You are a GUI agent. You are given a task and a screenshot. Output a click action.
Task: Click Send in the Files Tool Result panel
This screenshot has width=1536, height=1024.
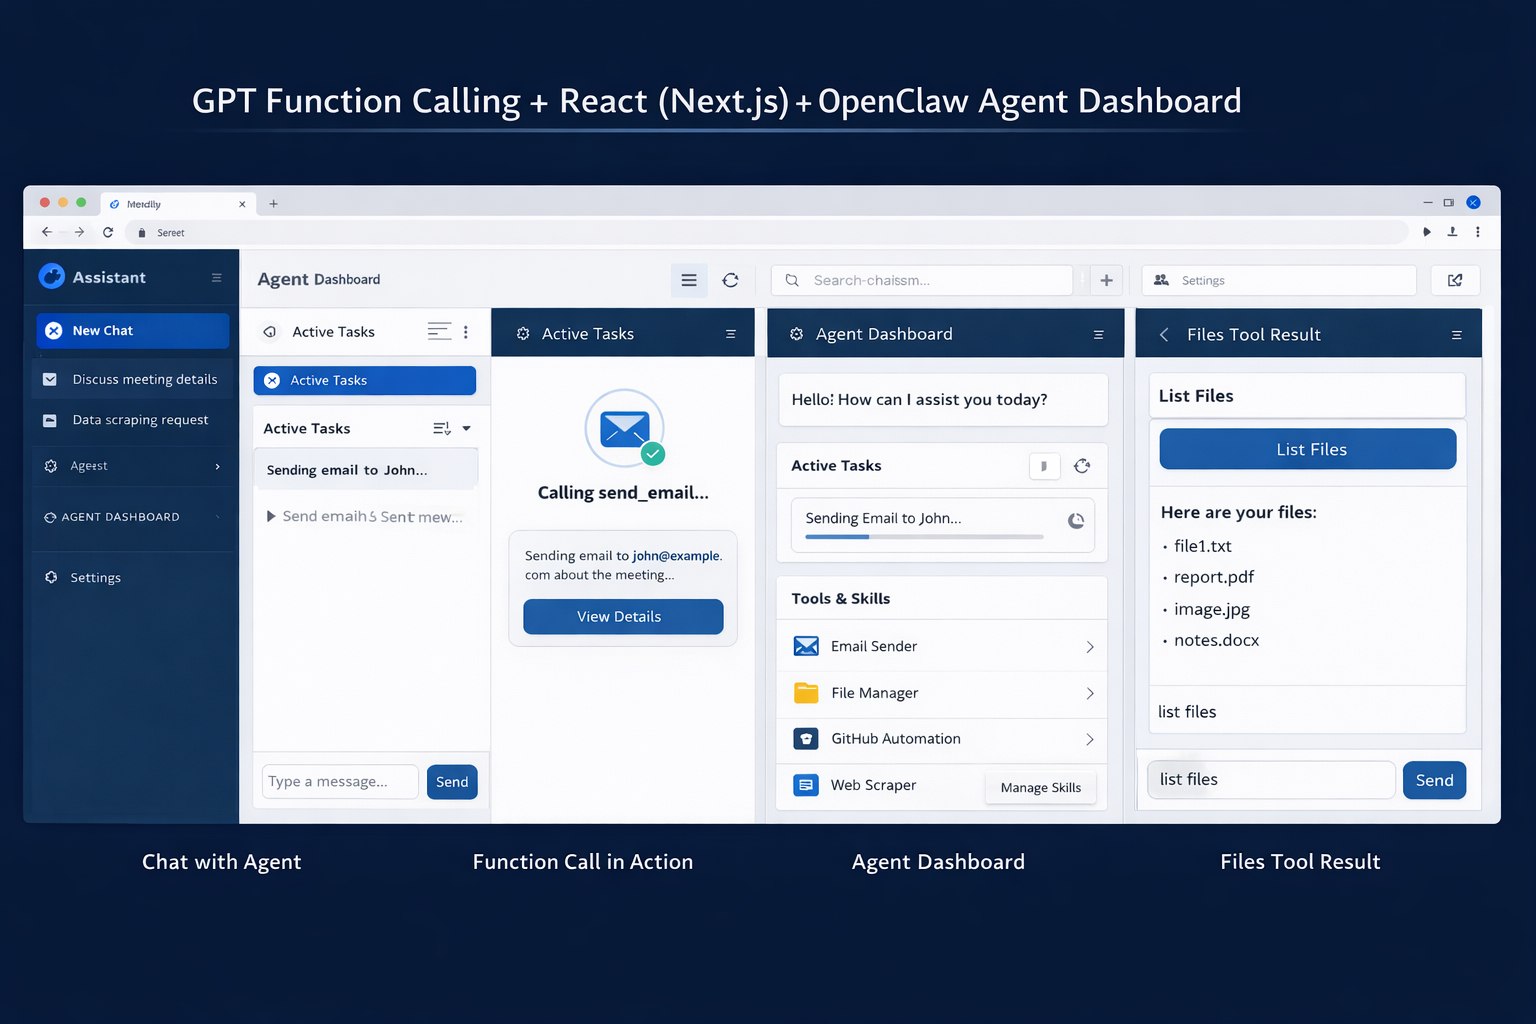1434,780
